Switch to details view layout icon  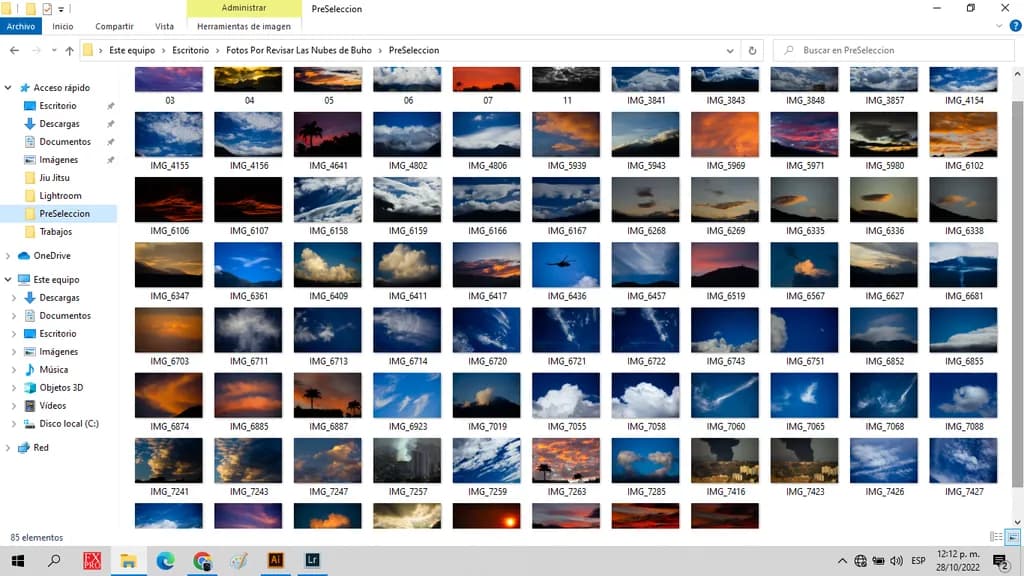(996, 537)
